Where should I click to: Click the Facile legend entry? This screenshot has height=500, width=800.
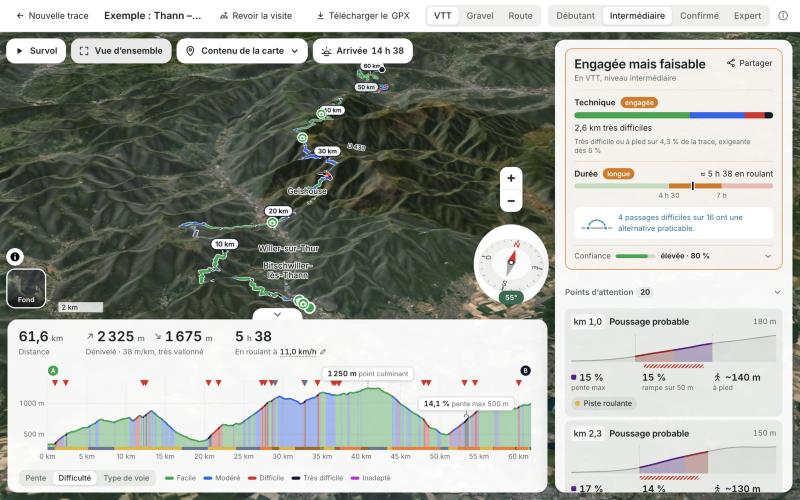click(181, 478)
